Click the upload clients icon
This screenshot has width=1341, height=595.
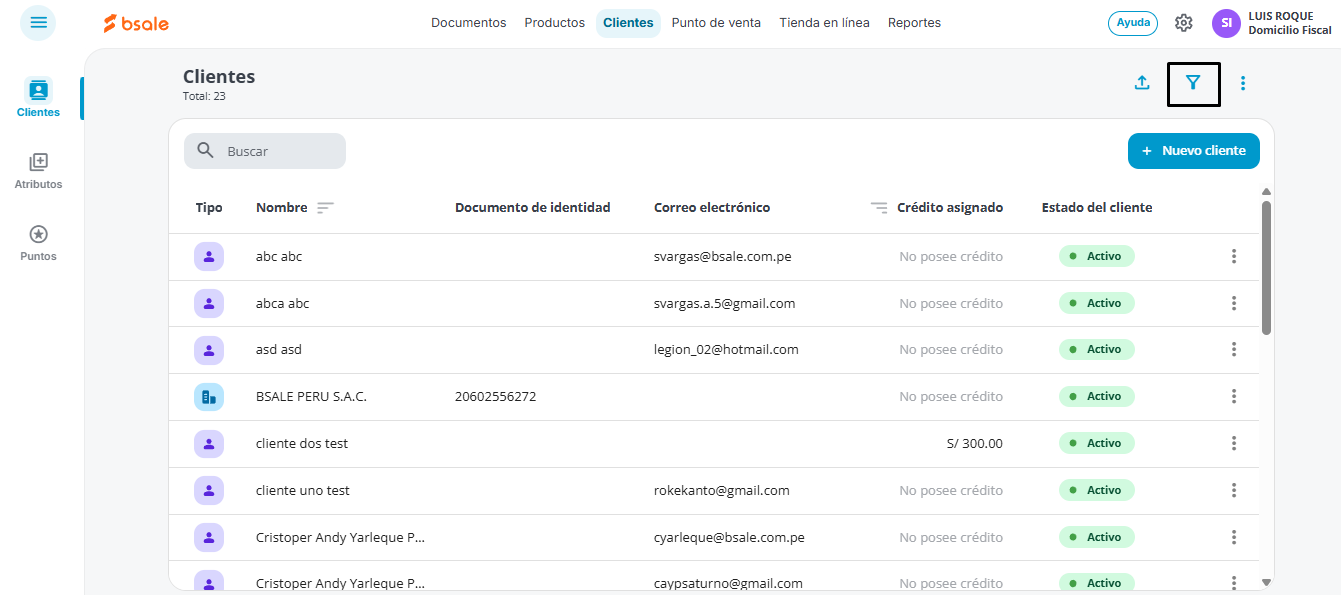coord(1142,83)
